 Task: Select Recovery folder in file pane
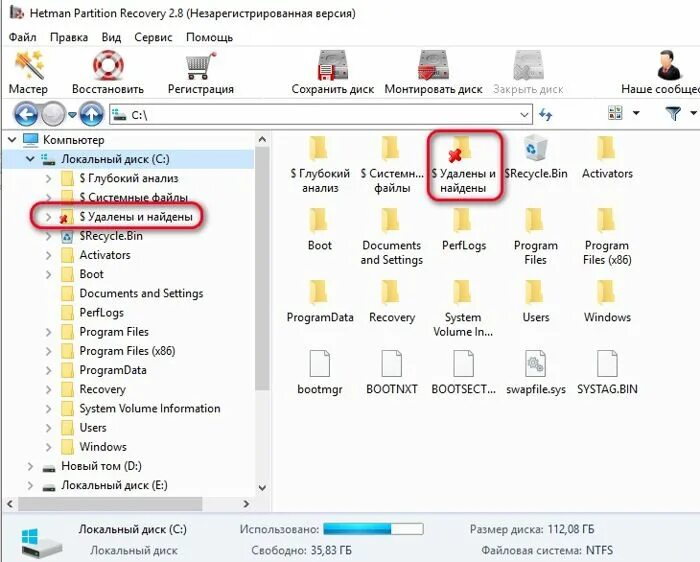[x=392, y=302]
